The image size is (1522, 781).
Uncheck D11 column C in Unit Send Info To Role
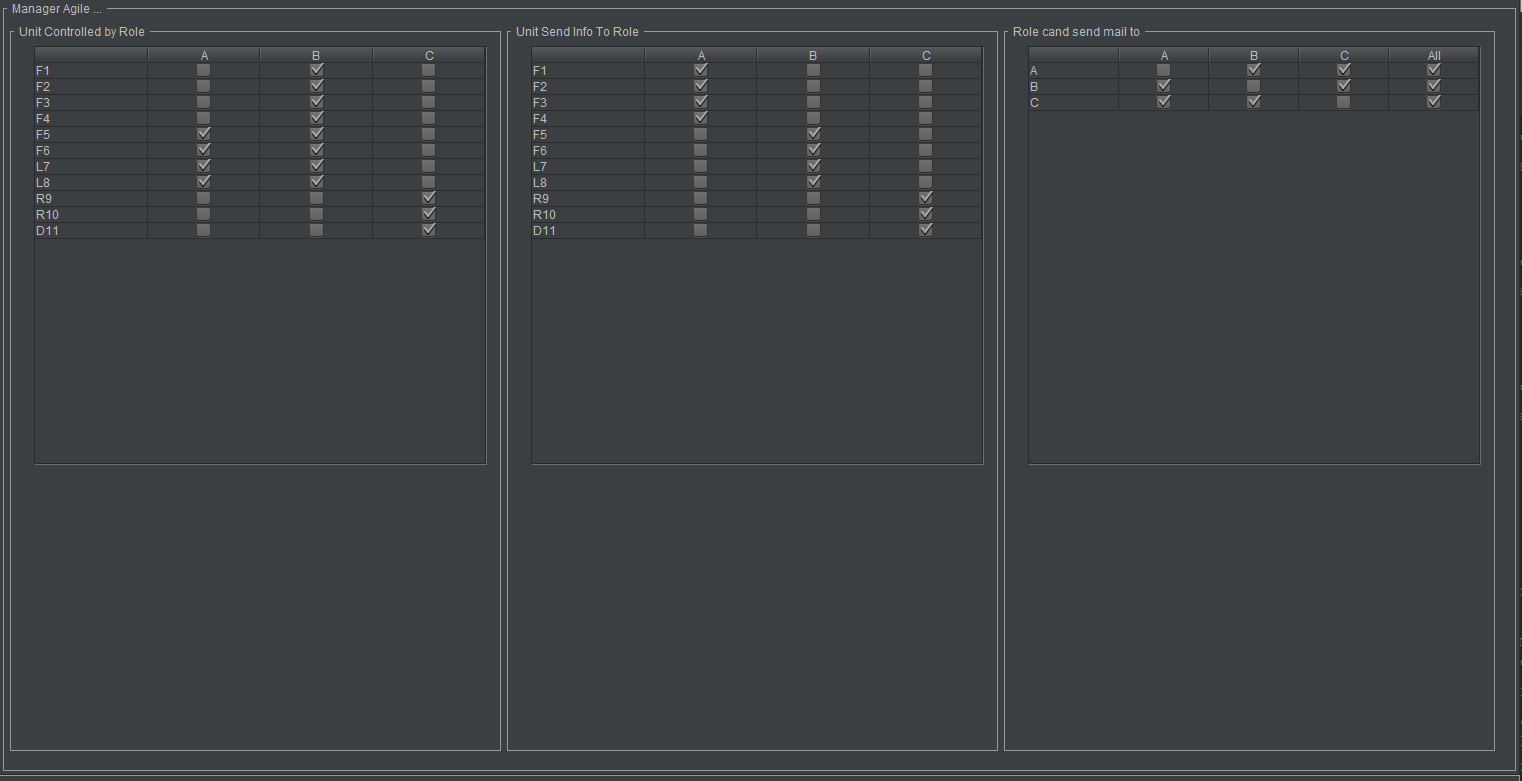(926, 231)
